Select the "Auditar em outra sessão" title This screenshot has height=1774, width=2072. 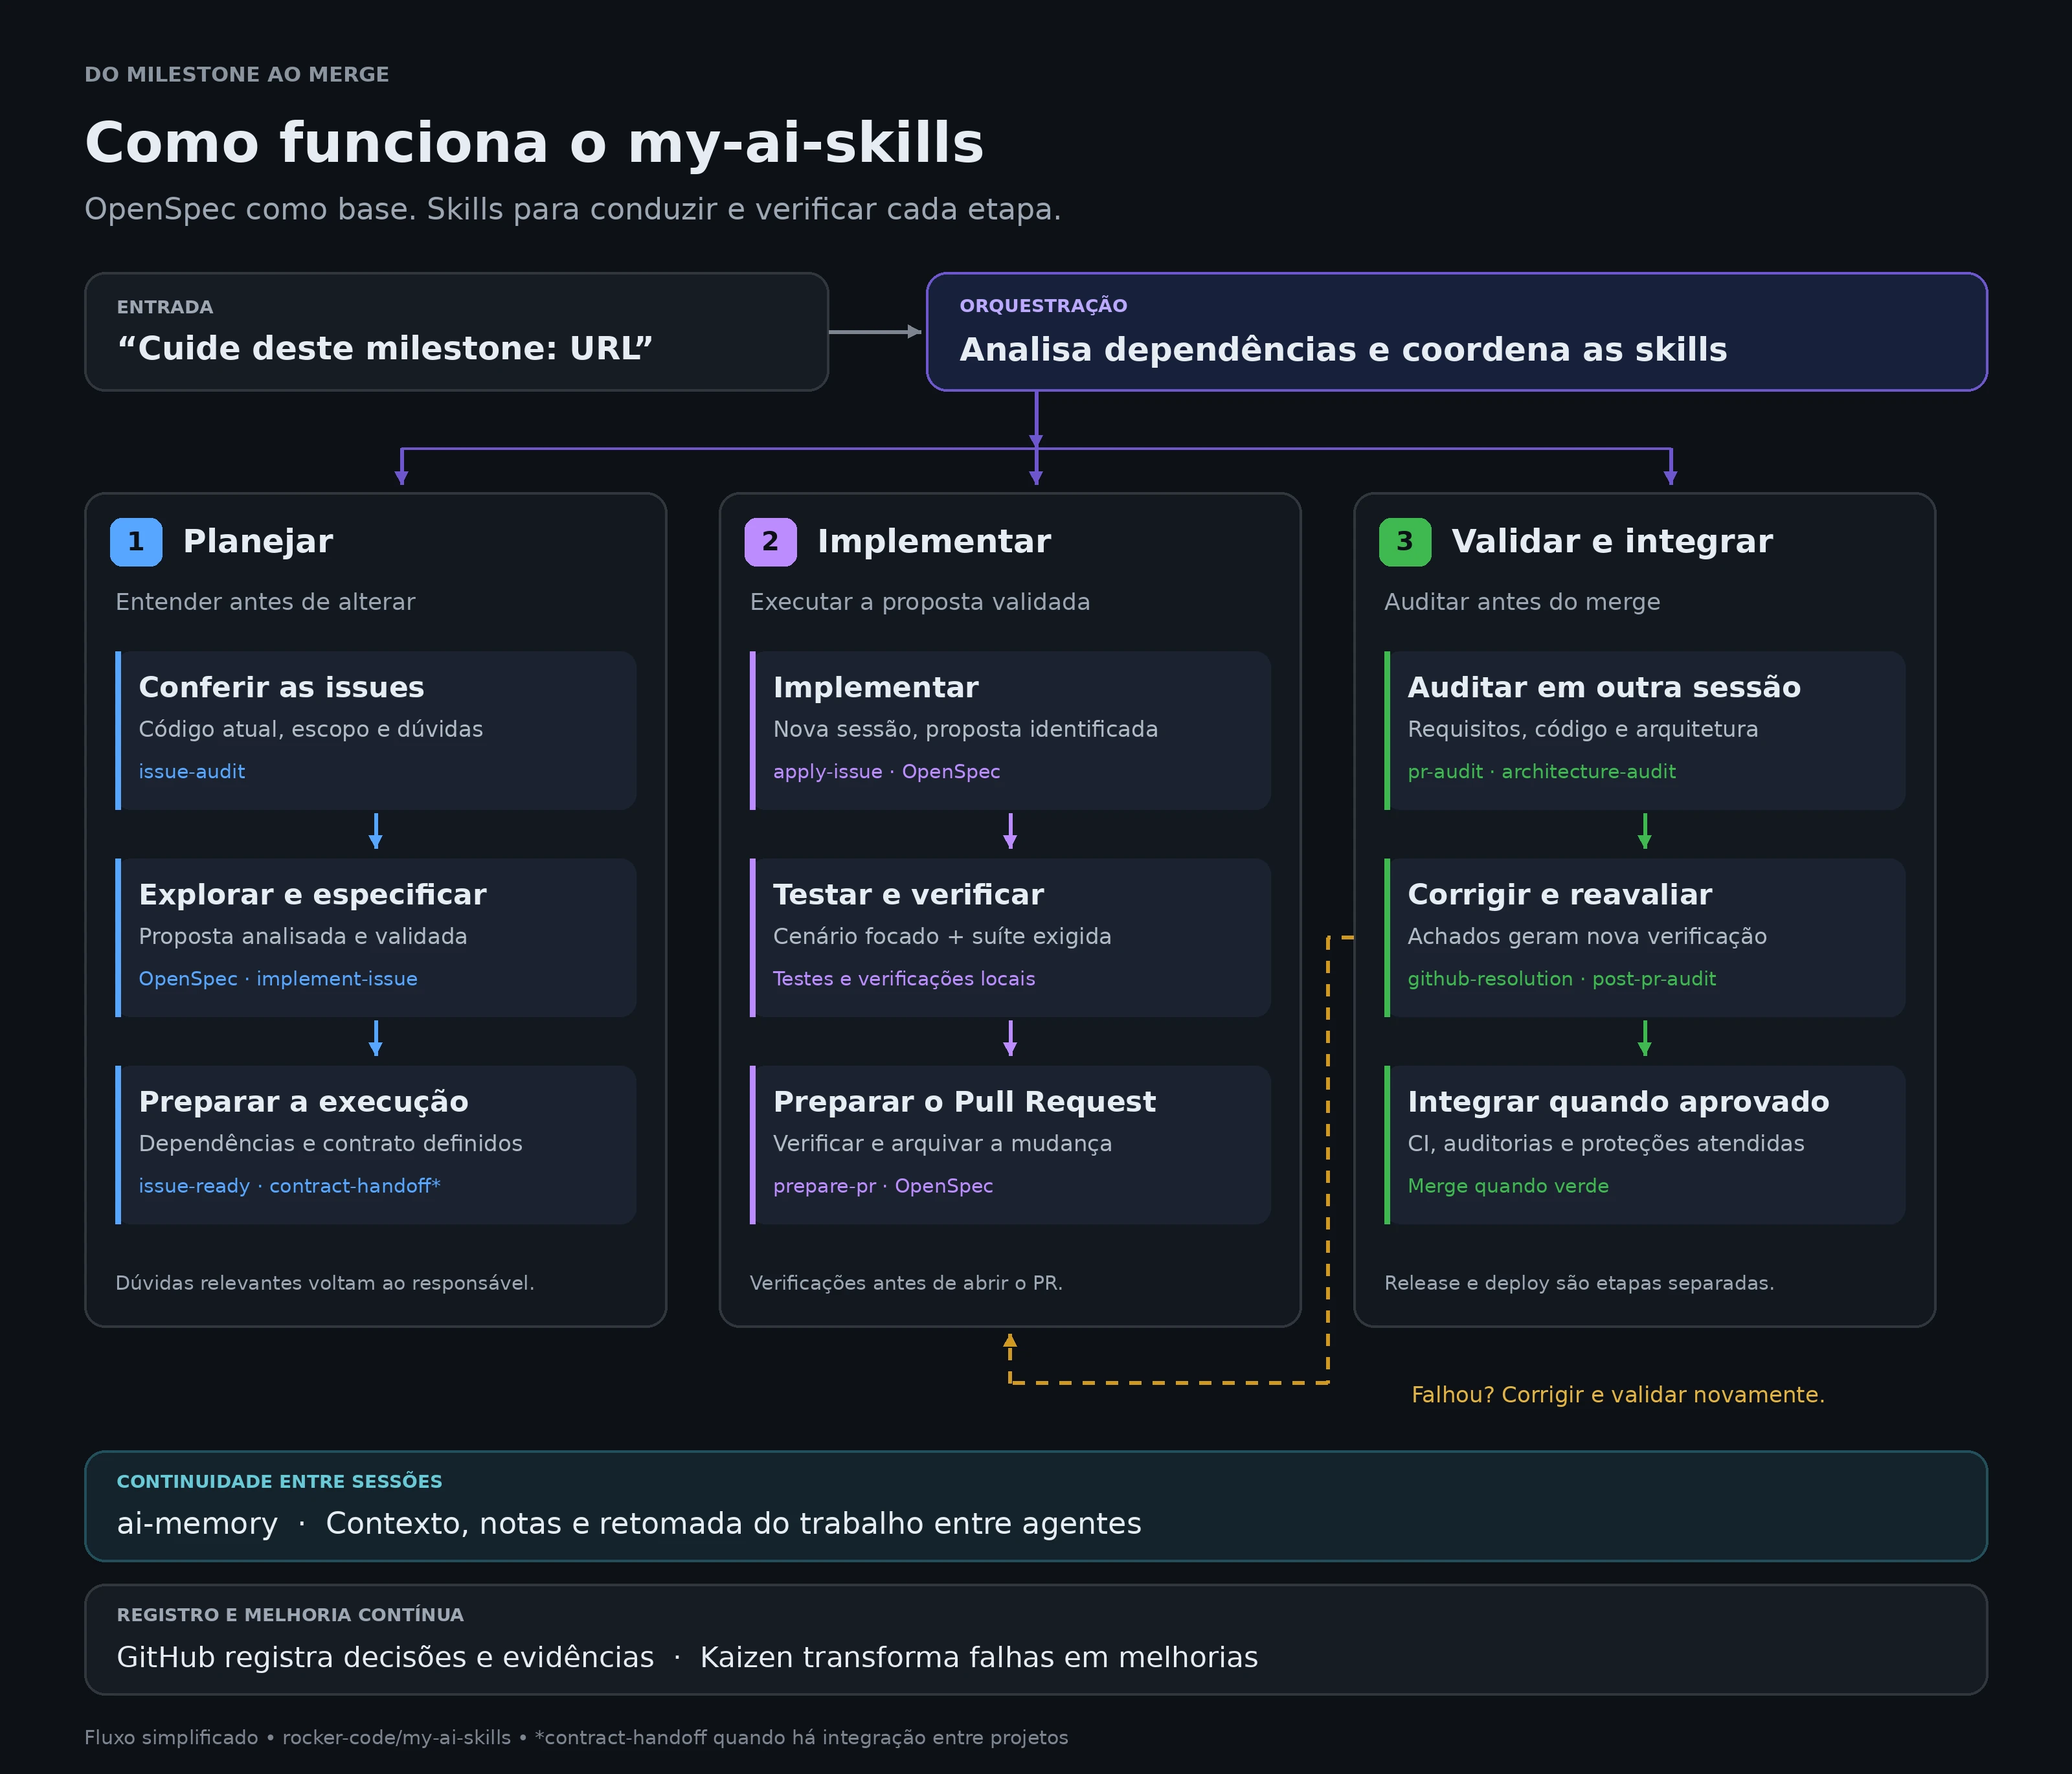[1604, 688]
